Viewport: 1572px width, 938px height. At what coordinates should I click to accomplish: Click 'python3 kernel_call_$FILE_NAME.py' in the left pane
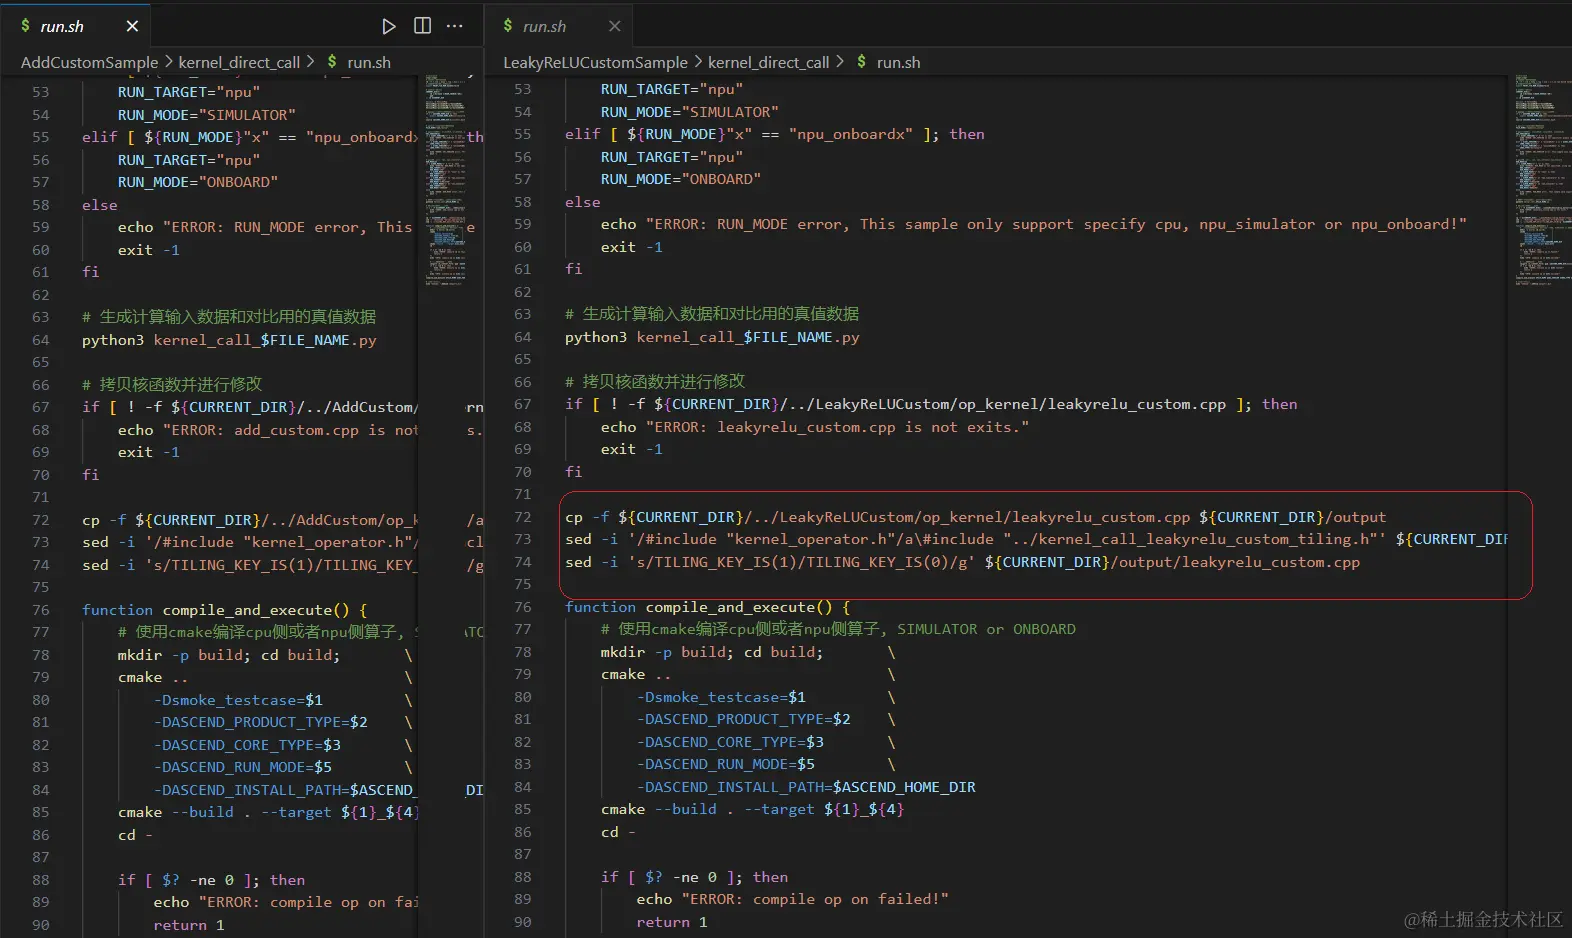(x=229, y=340)
